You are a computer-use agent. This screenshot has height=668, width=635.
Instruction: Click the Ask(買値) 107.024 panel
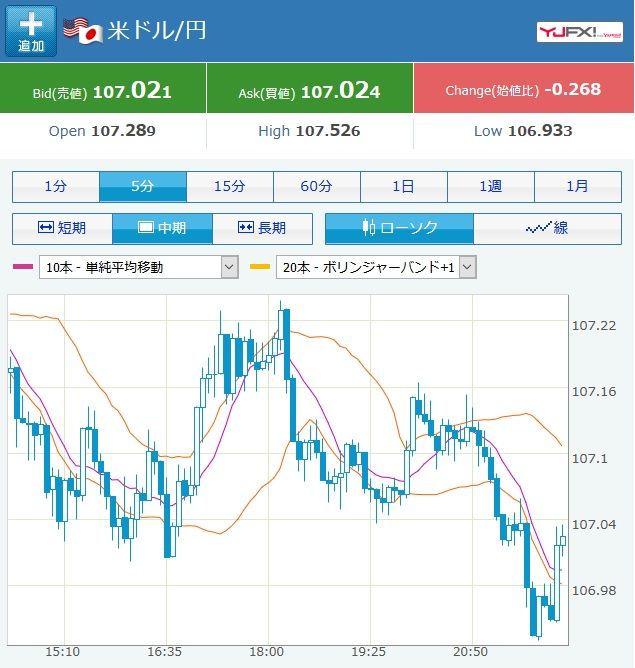pyautogui.click(x=310, y=88)
